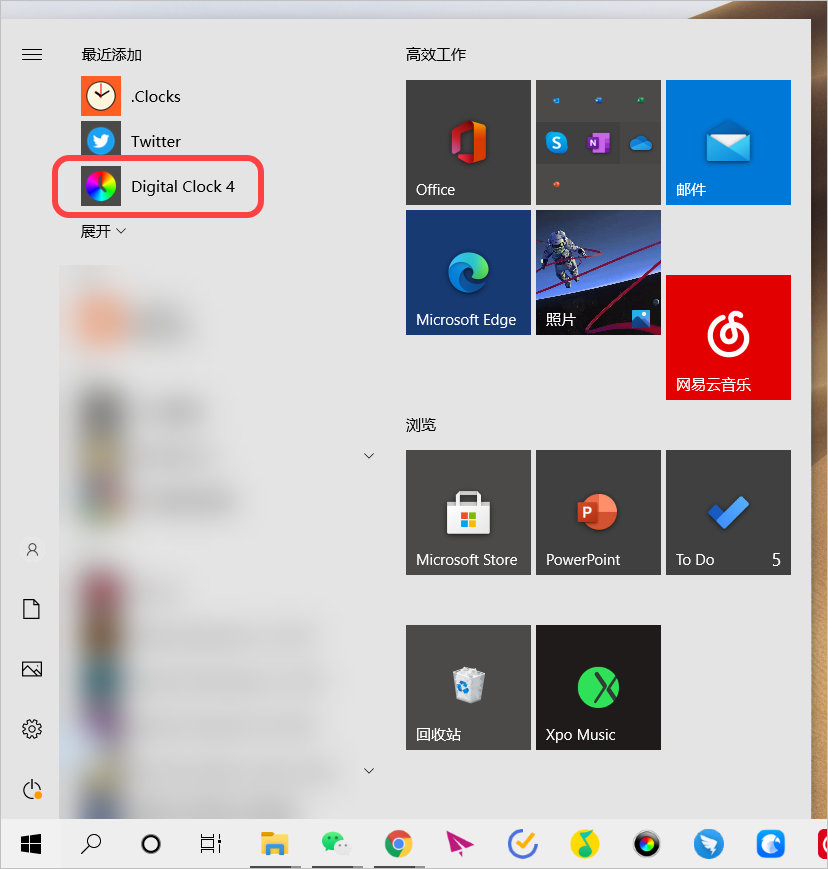Viewport: 828px width, 869px height.
Task: Open 回收站 Recycle Bin tile
Action: coord(468,687)
